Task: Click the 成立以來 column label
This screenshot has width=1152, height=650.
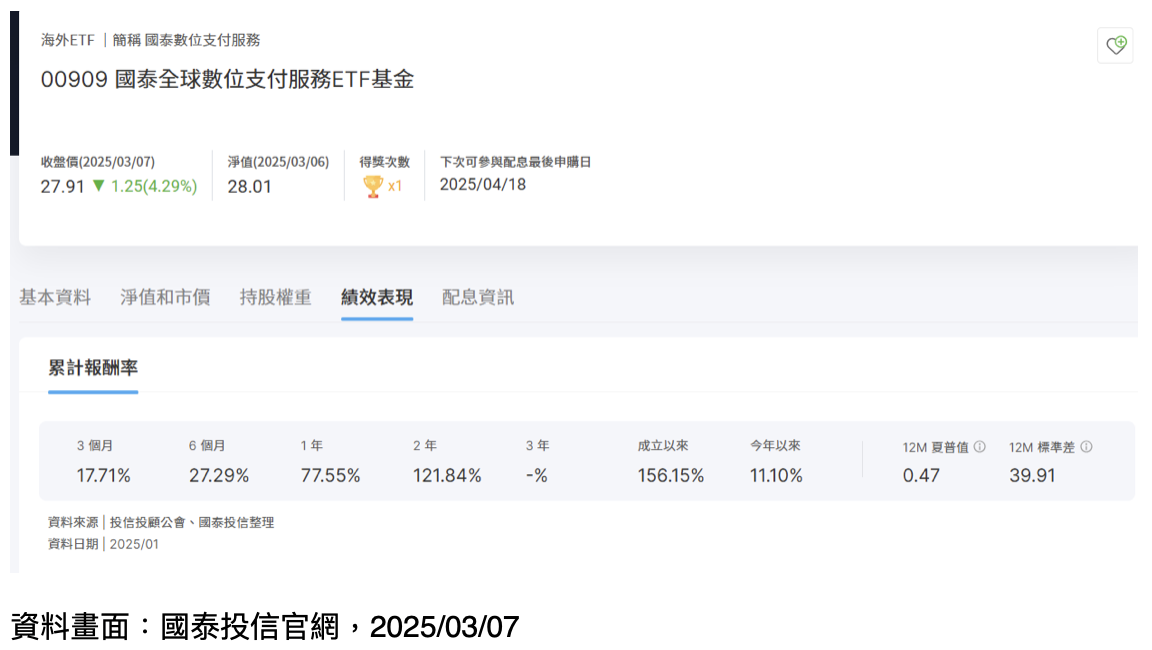Action: tap(663, 446)
